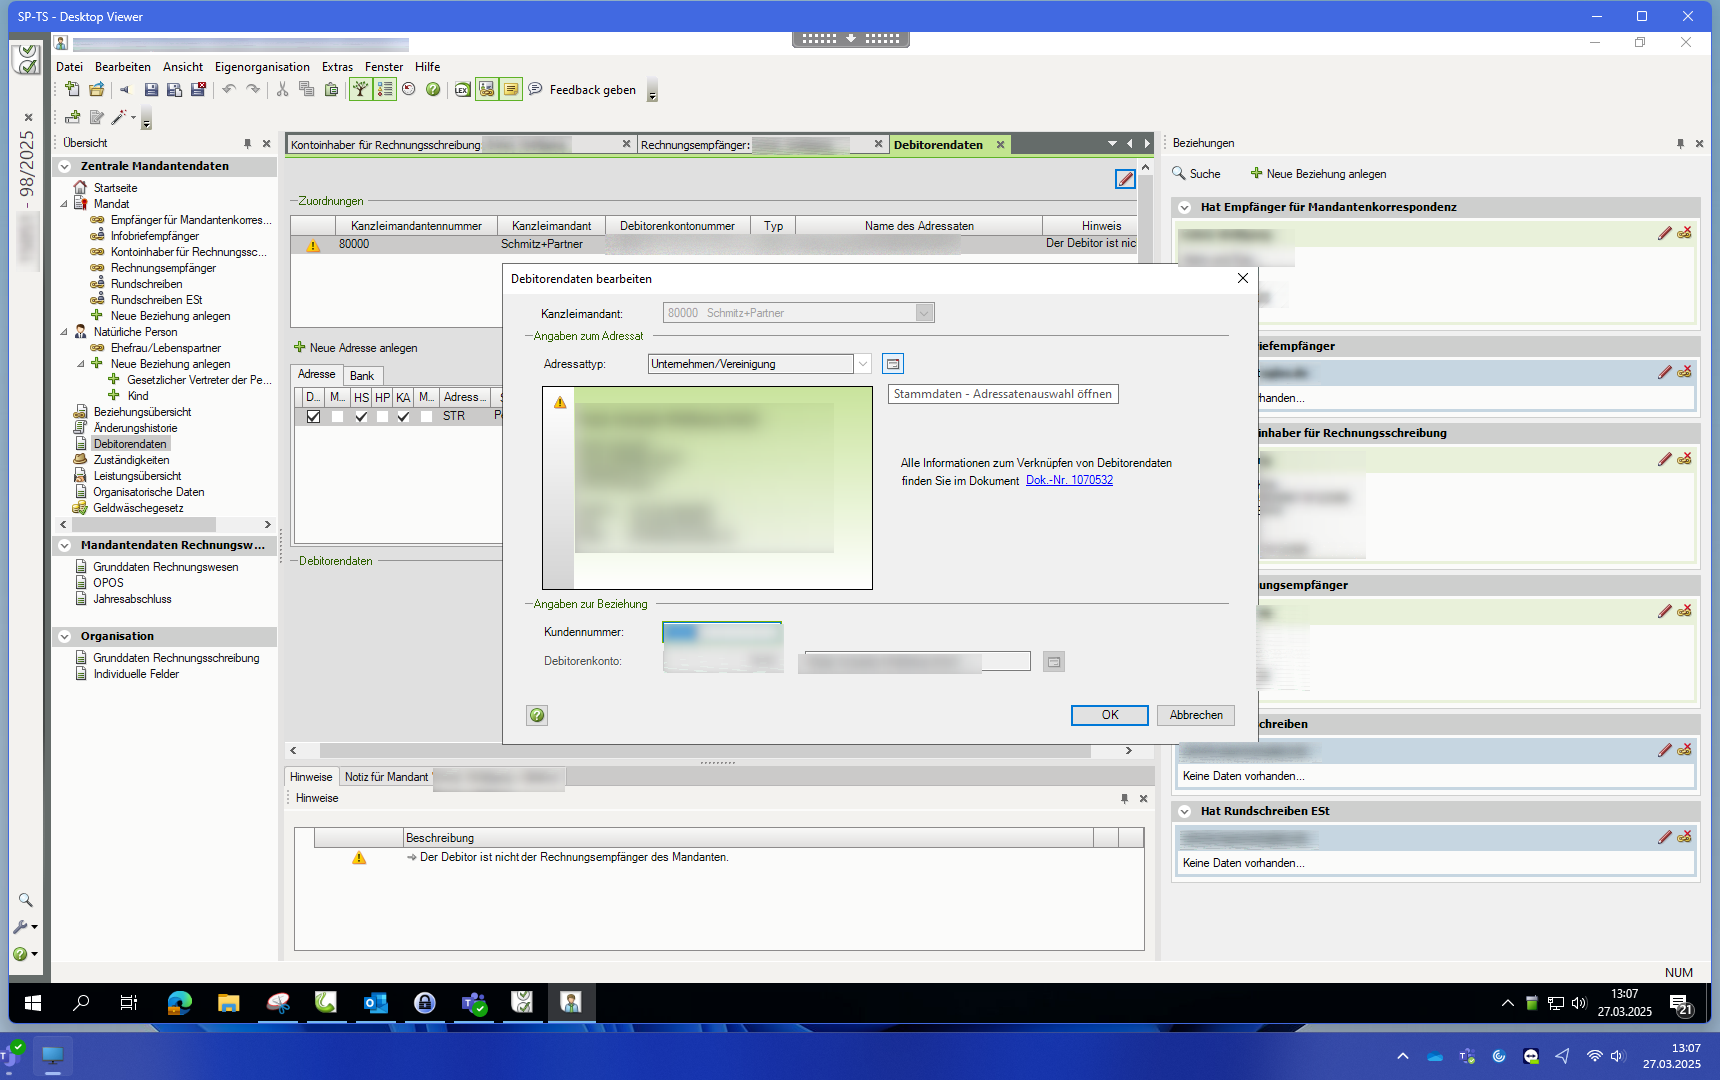This screenshot has height=1080, width=1720.
Task: Toggle the tree view icon in the toolbar
Action: point(360,90)
